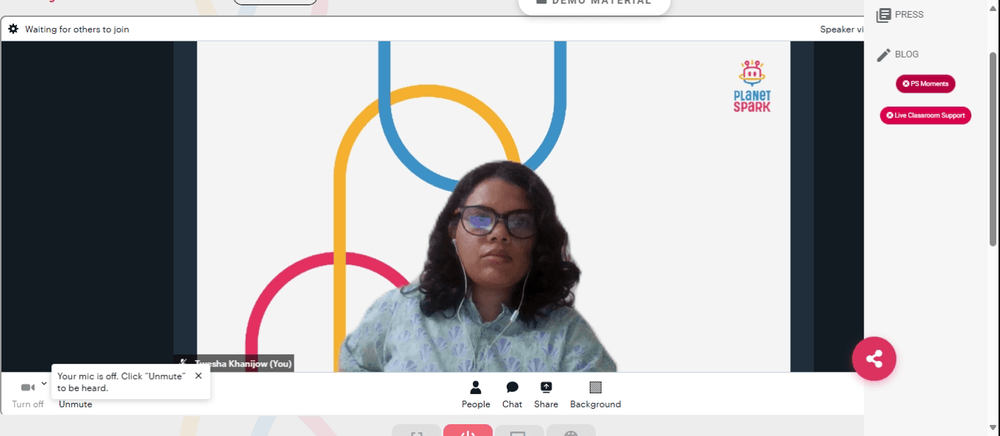Toggle the red power button below the meeting
Viewport: 1000px width, 436px height.
point(467,430)
